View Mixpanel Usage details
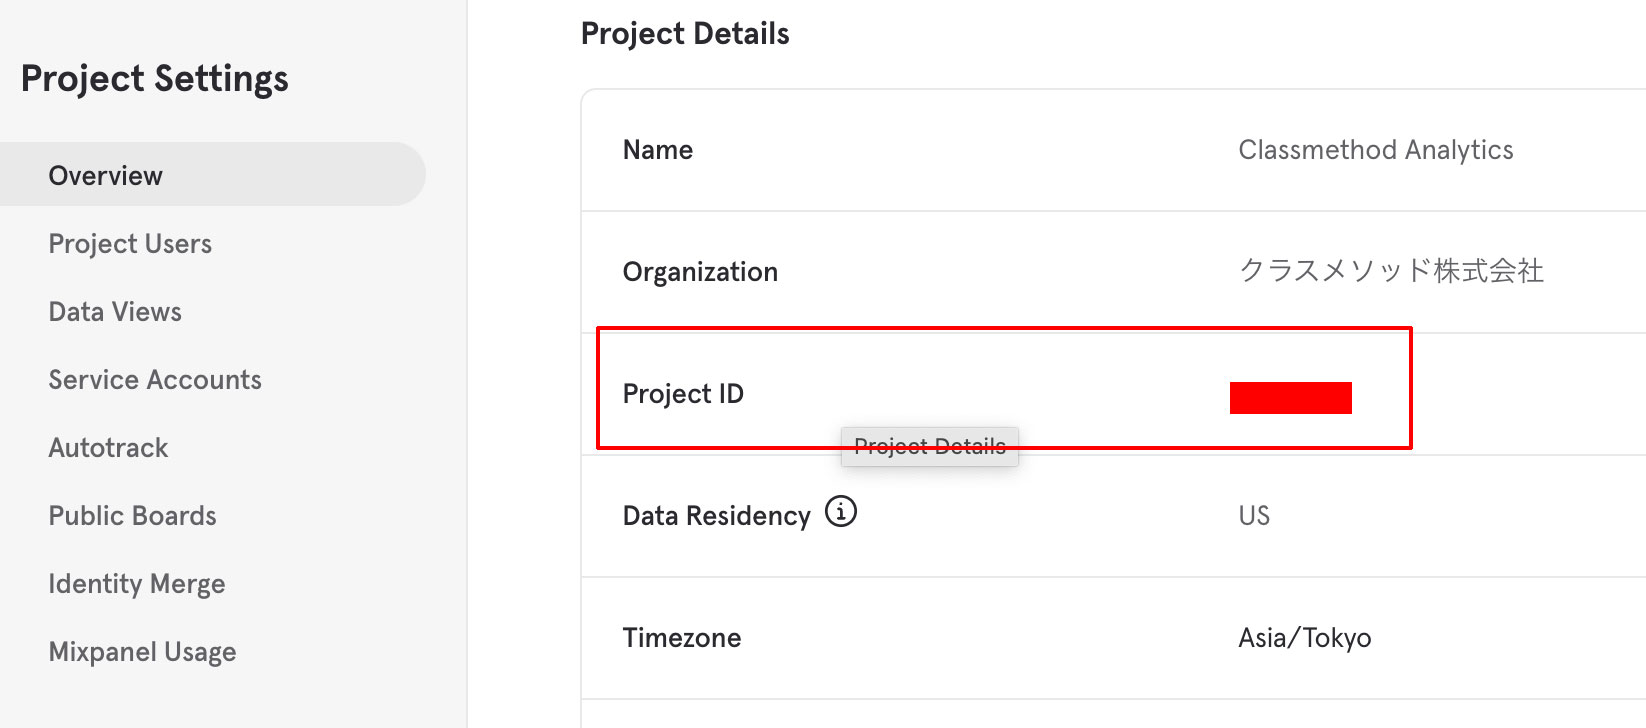The image size is (1646, 728). pyautogui.click(x=141, y=651)
